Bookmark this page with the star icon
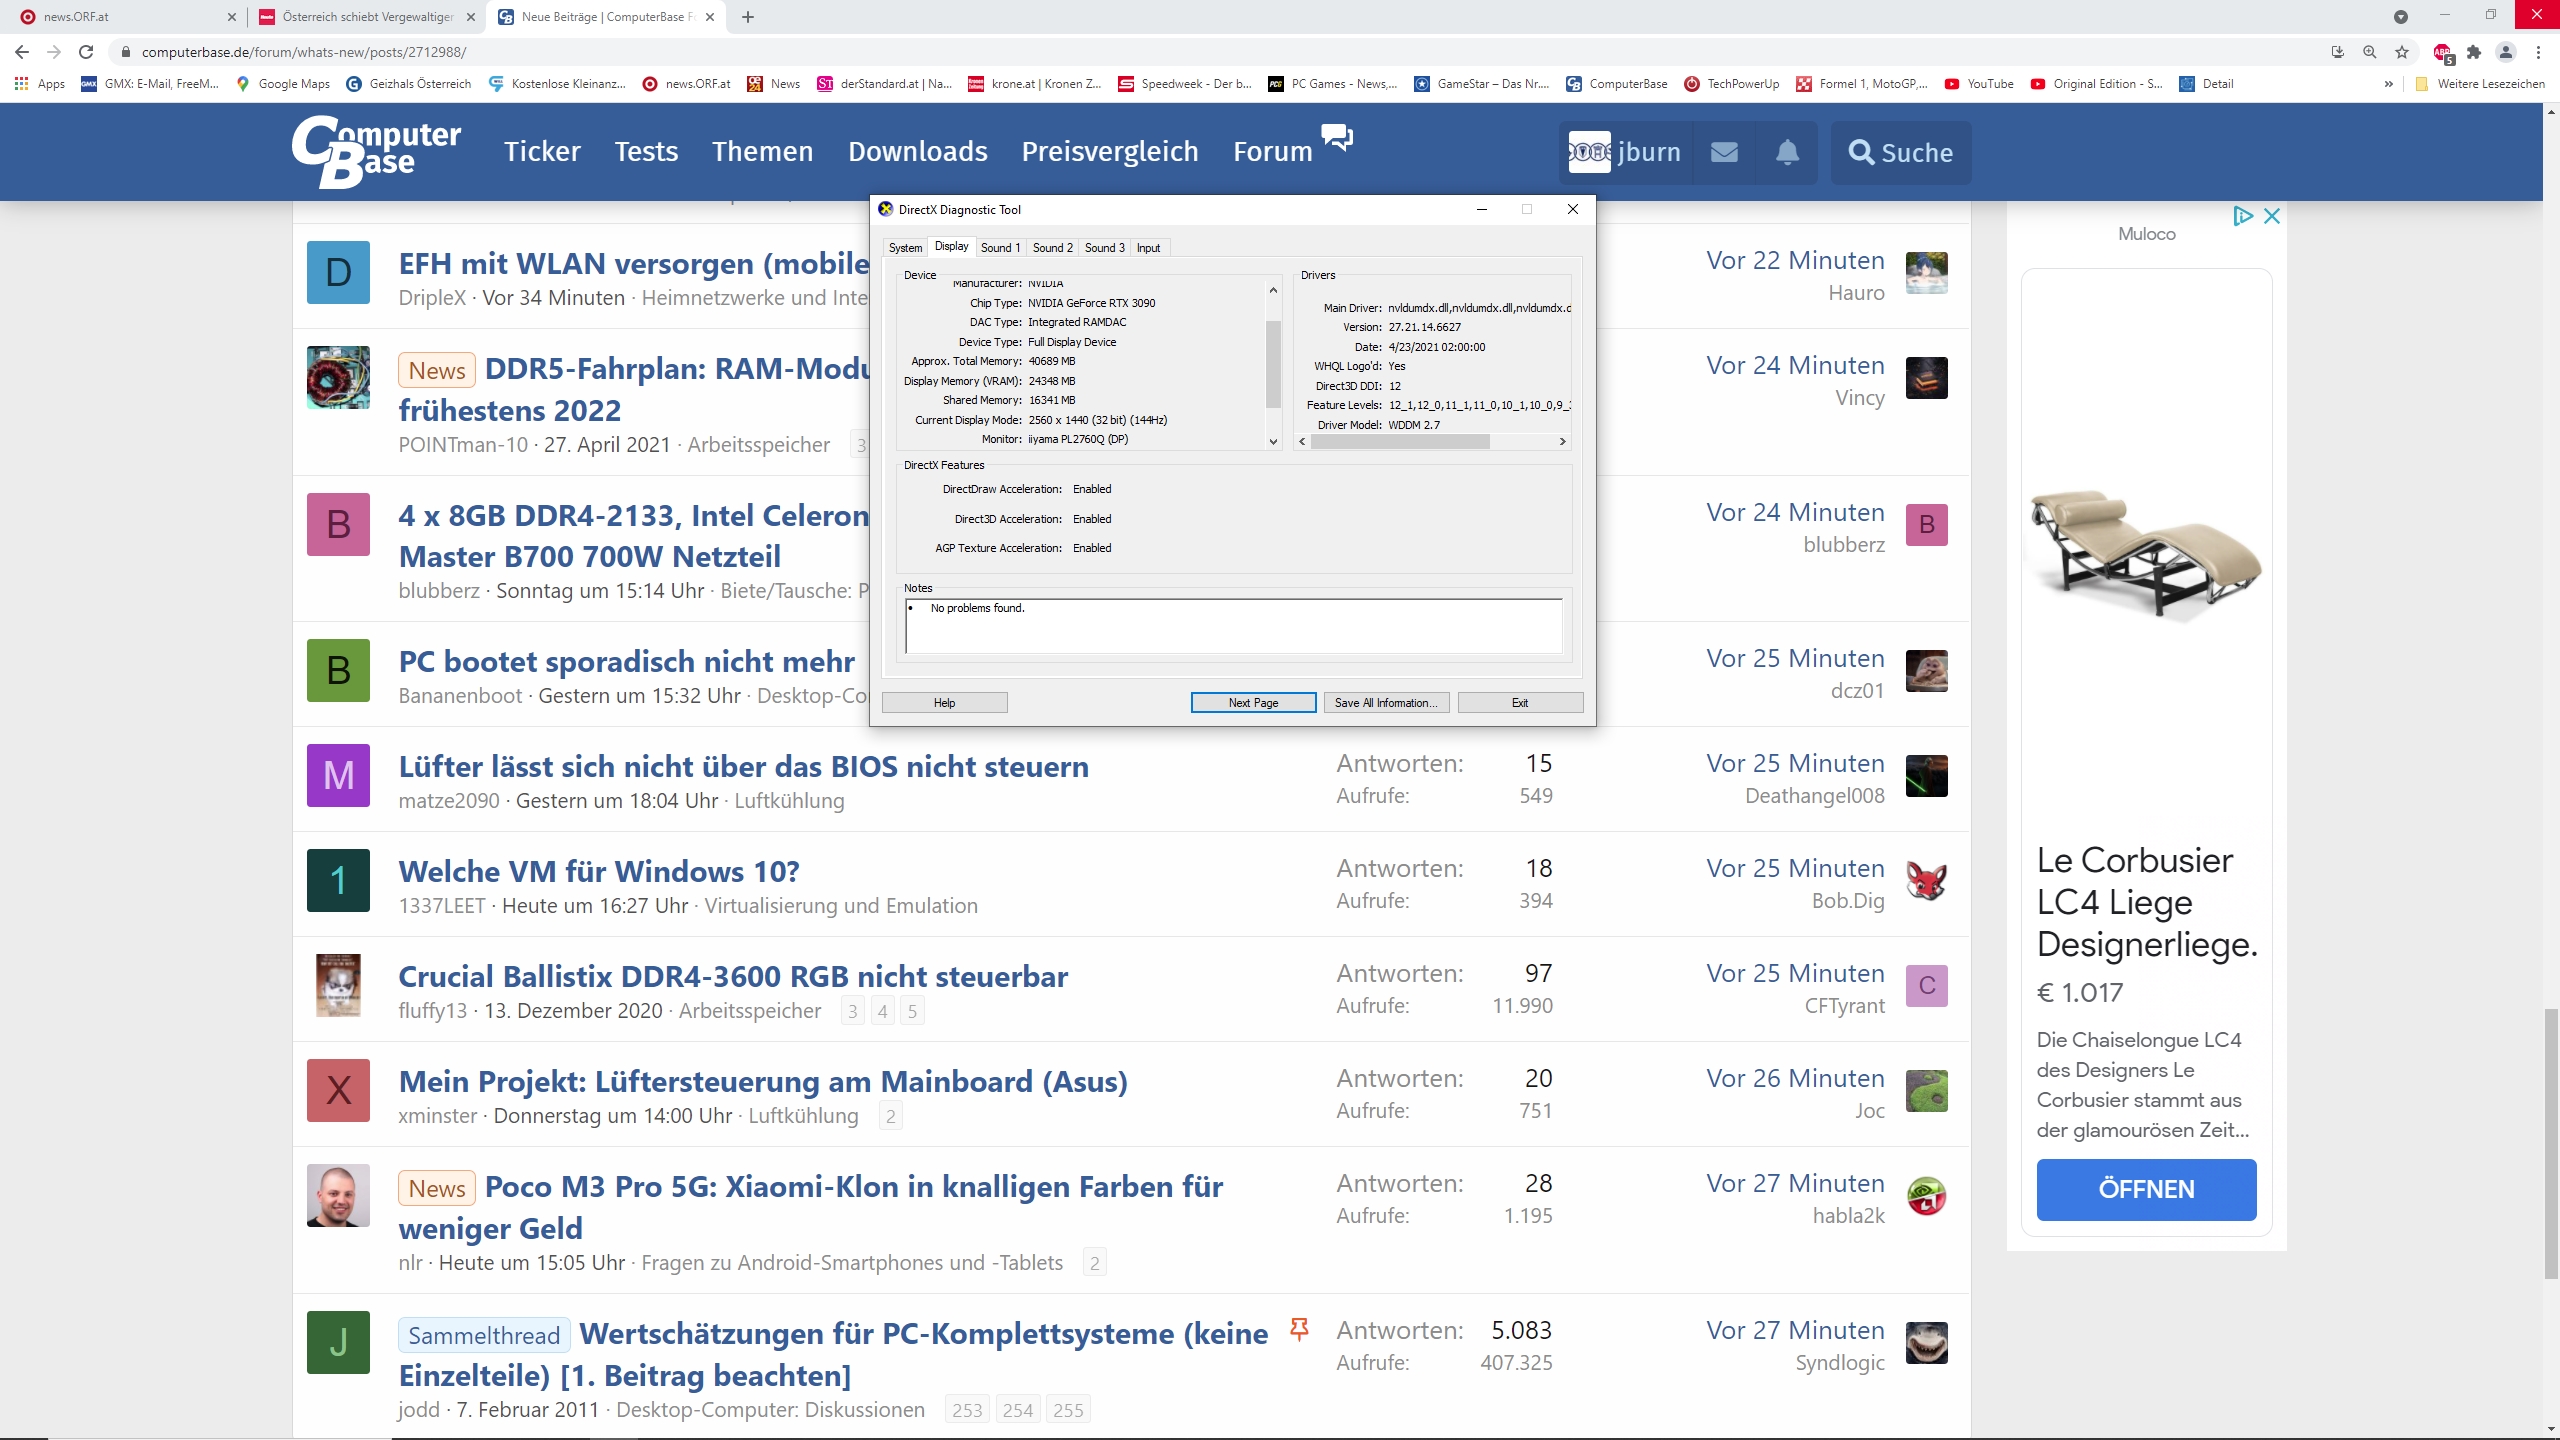 tap(2402, 52)
